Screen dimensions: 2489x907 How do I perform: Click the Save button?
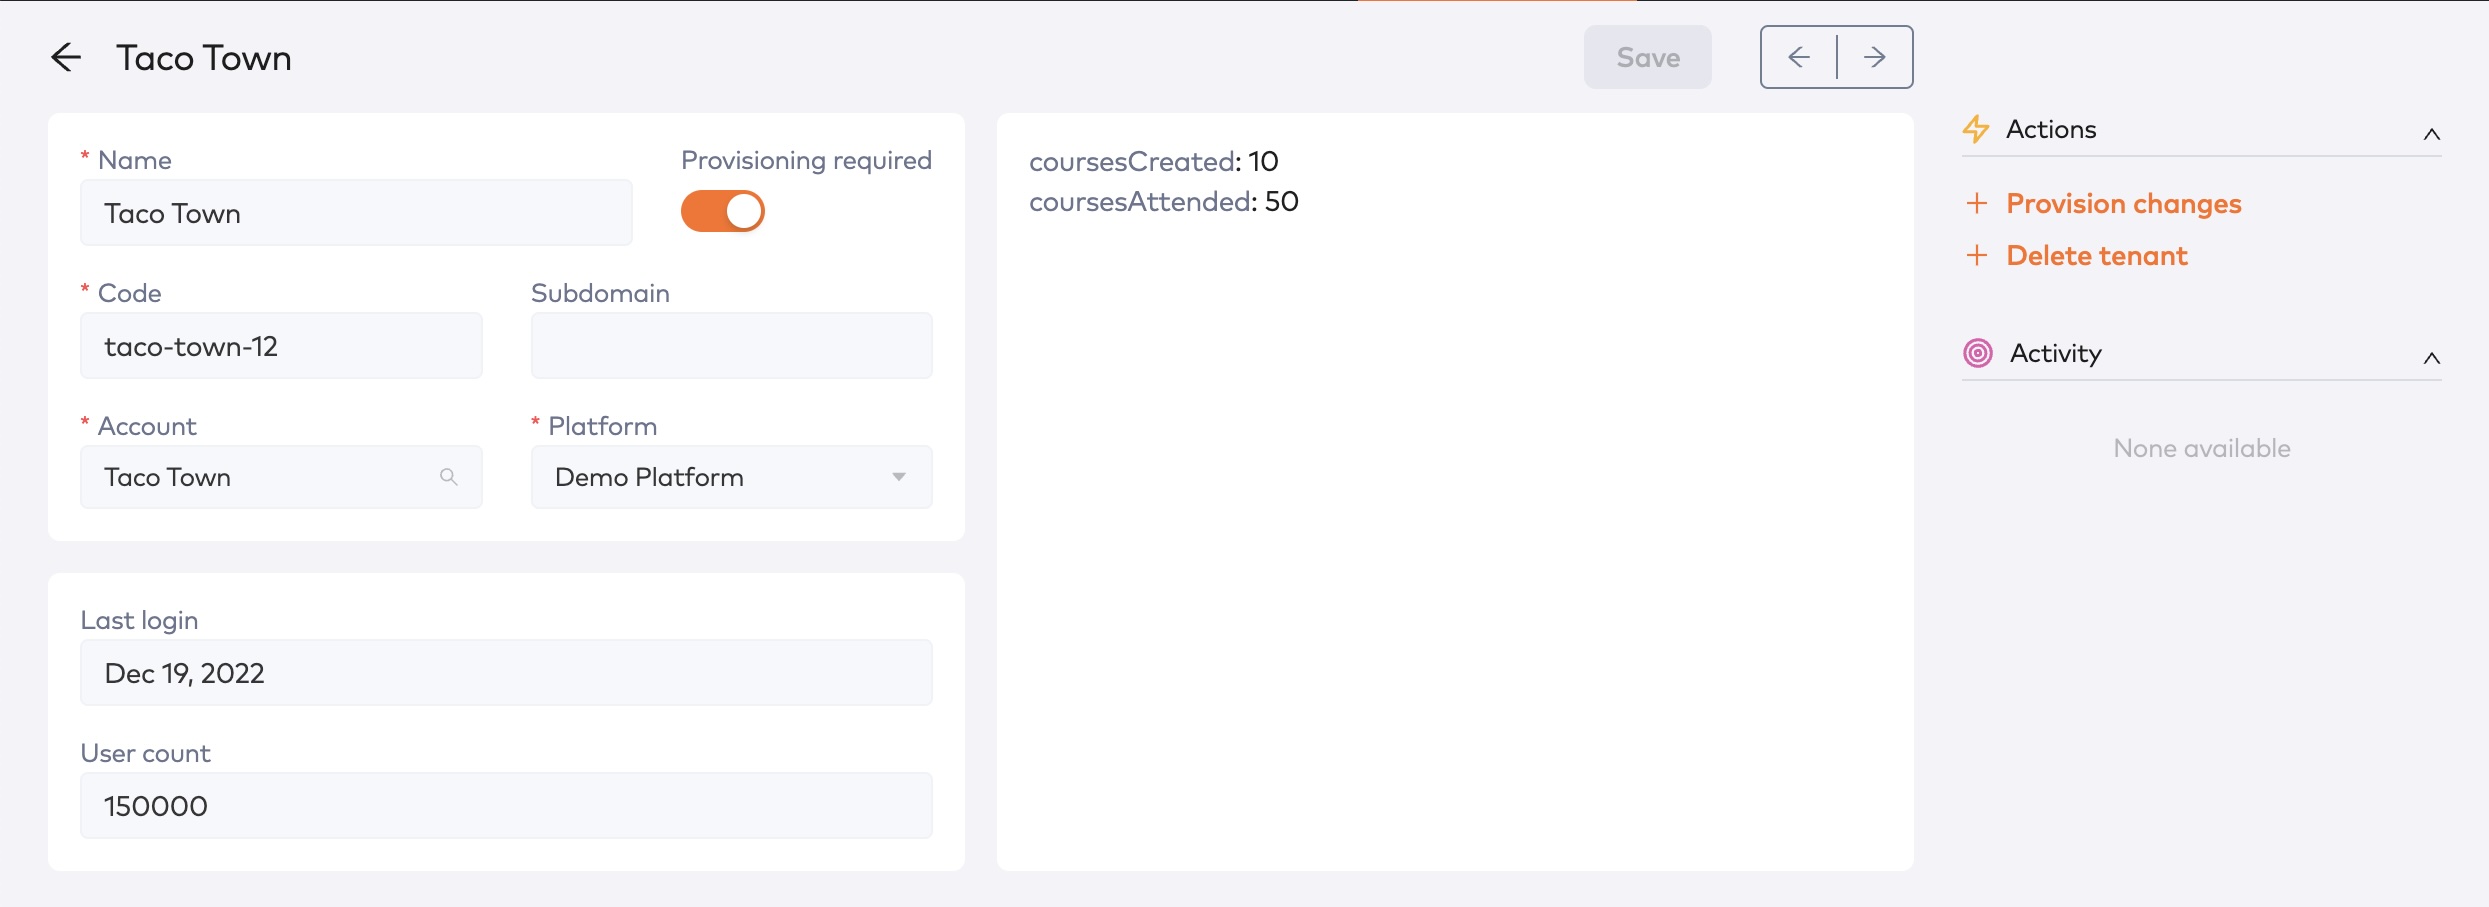point(1647,58)
